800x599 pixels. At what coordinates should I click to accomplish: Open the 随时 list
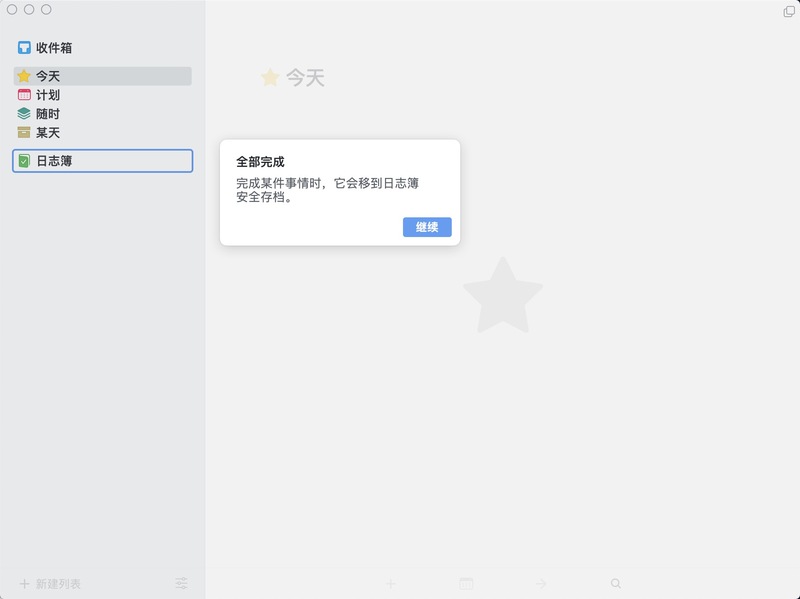(x=50, y=114)
